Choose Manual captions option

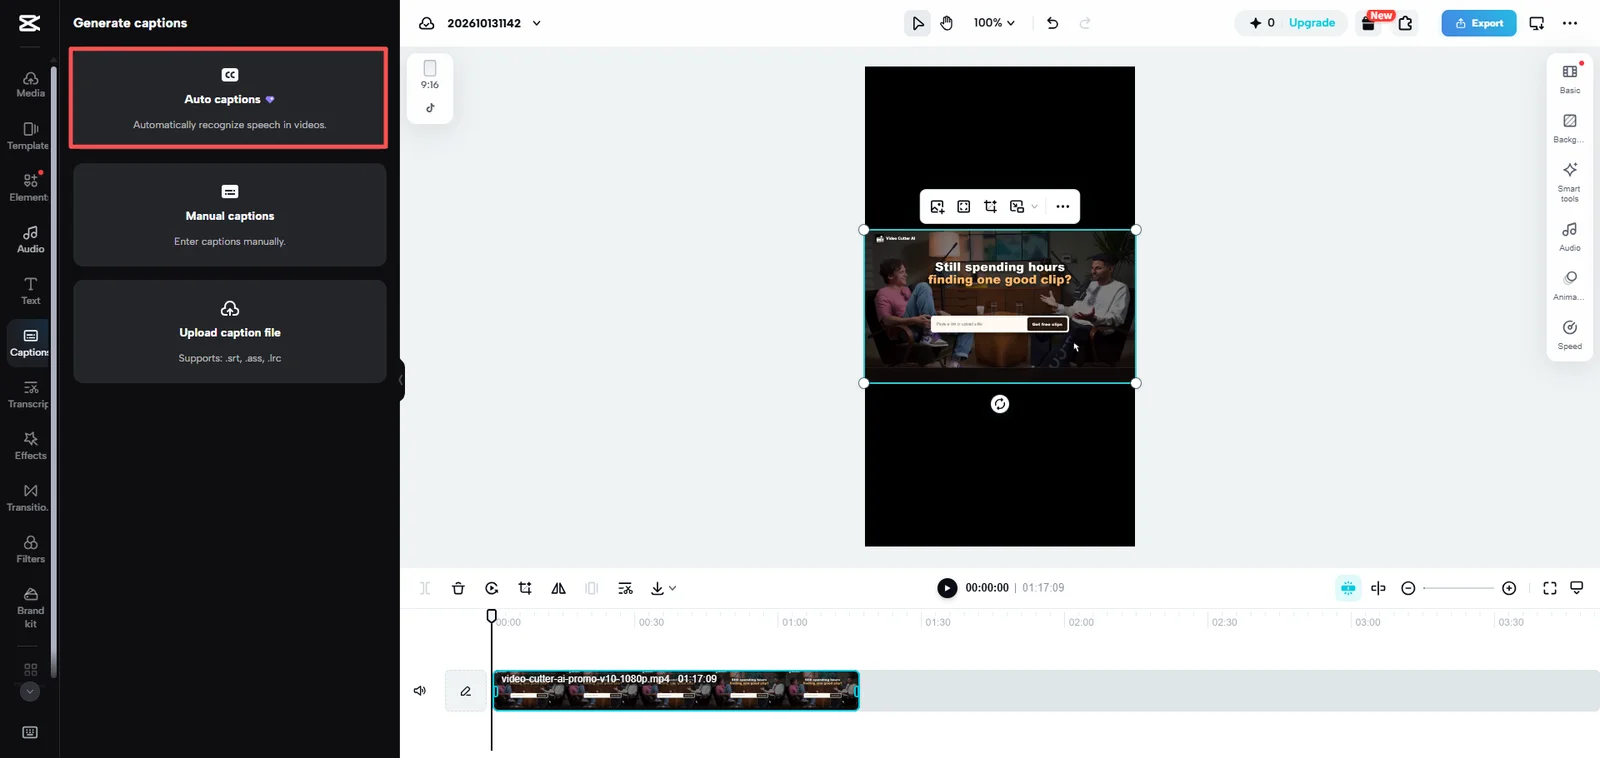point(230,215)
